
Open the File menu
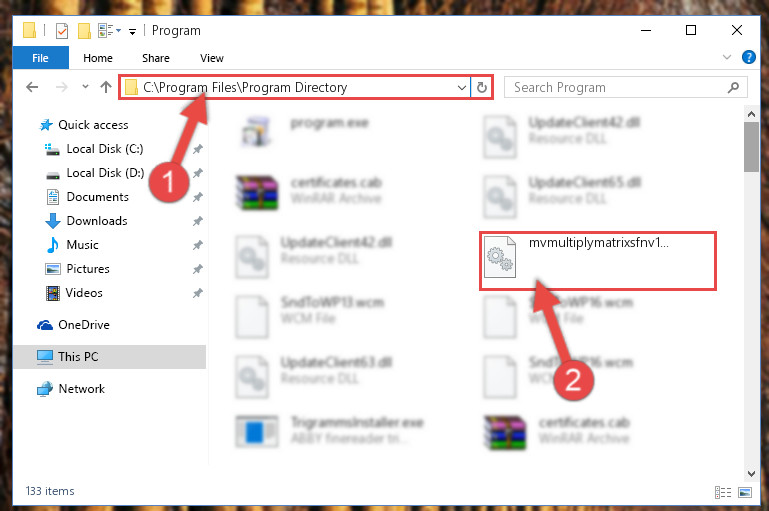pyautogui.click(x=40, y=58)
